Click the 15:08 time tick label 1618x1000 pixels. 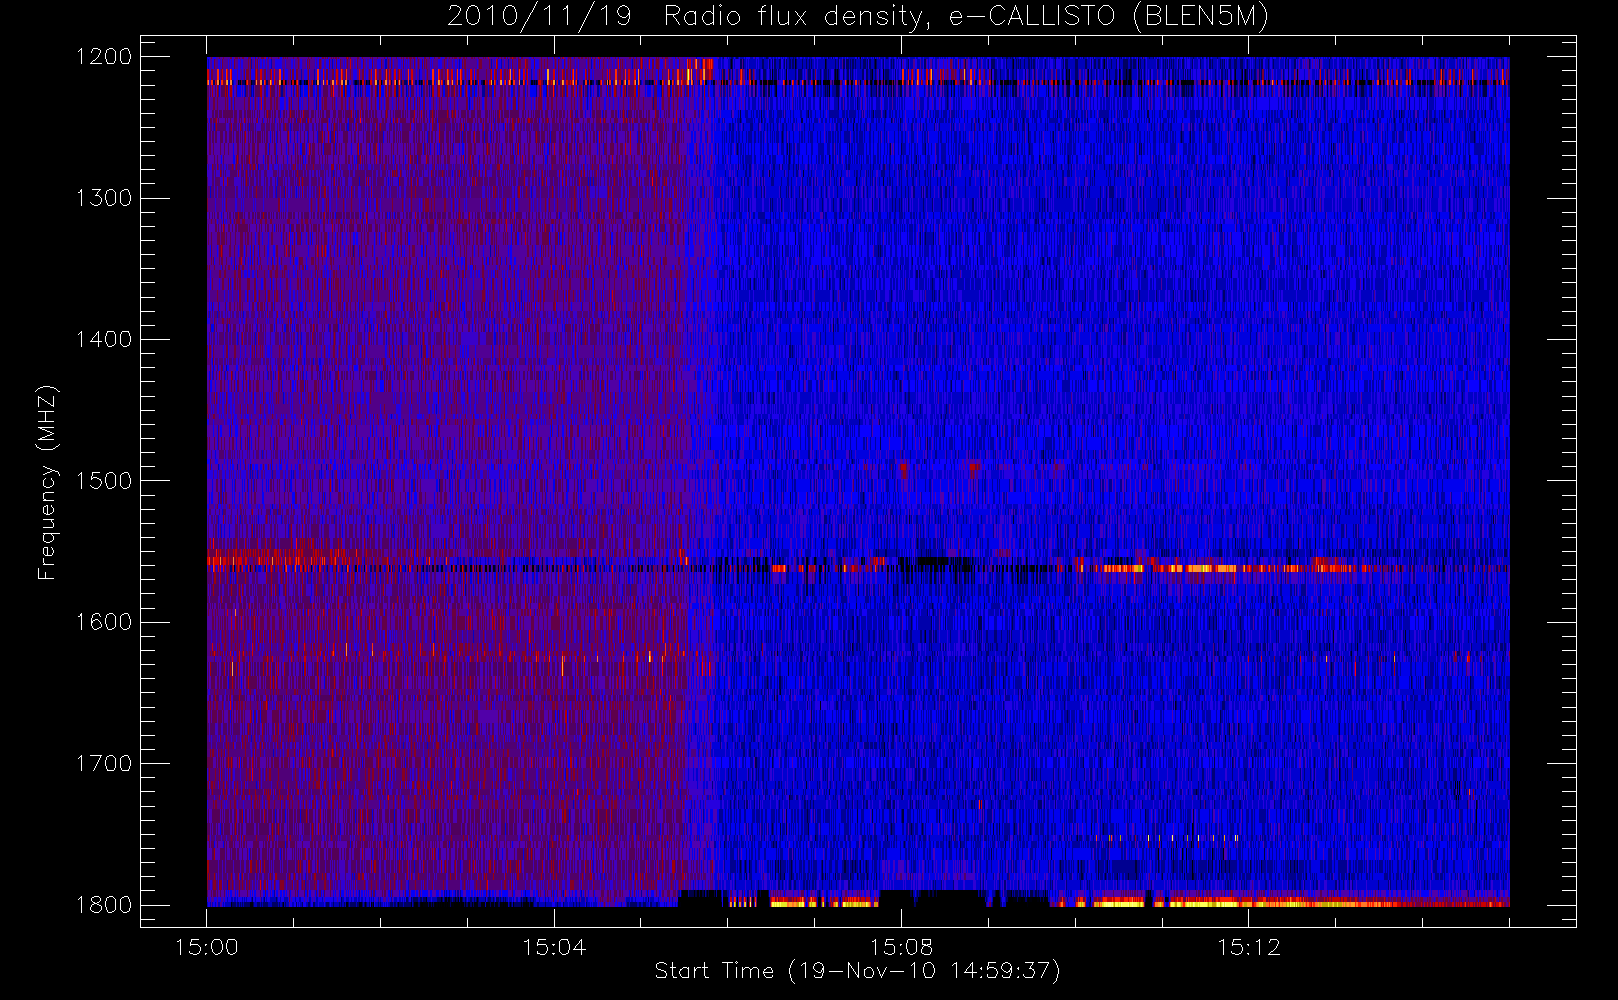901,947
